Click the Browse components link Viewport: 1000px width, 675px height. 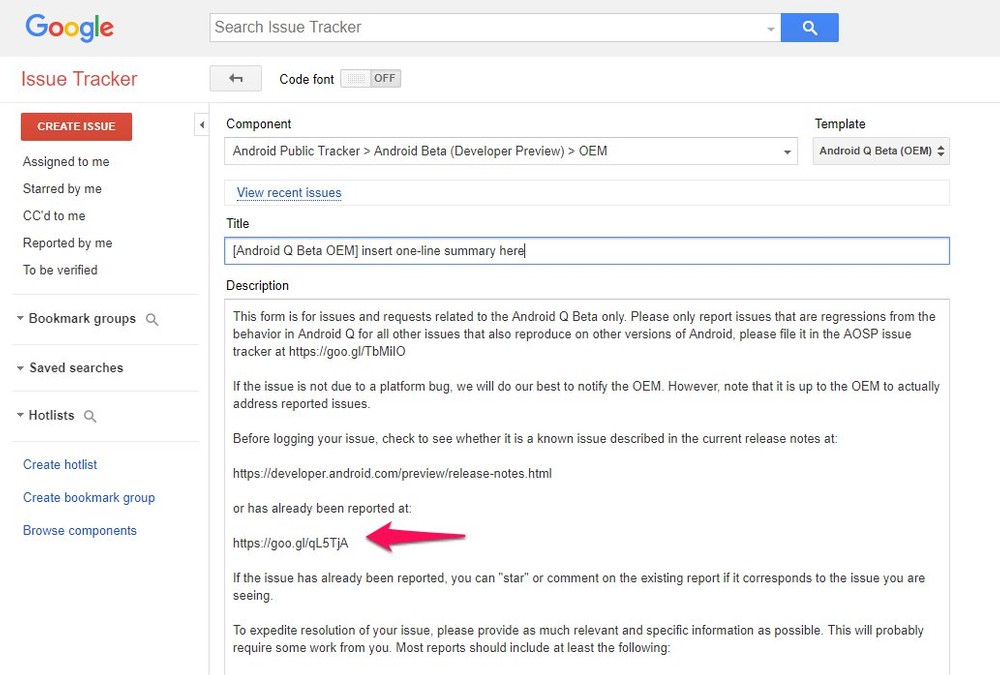[80, 531]
